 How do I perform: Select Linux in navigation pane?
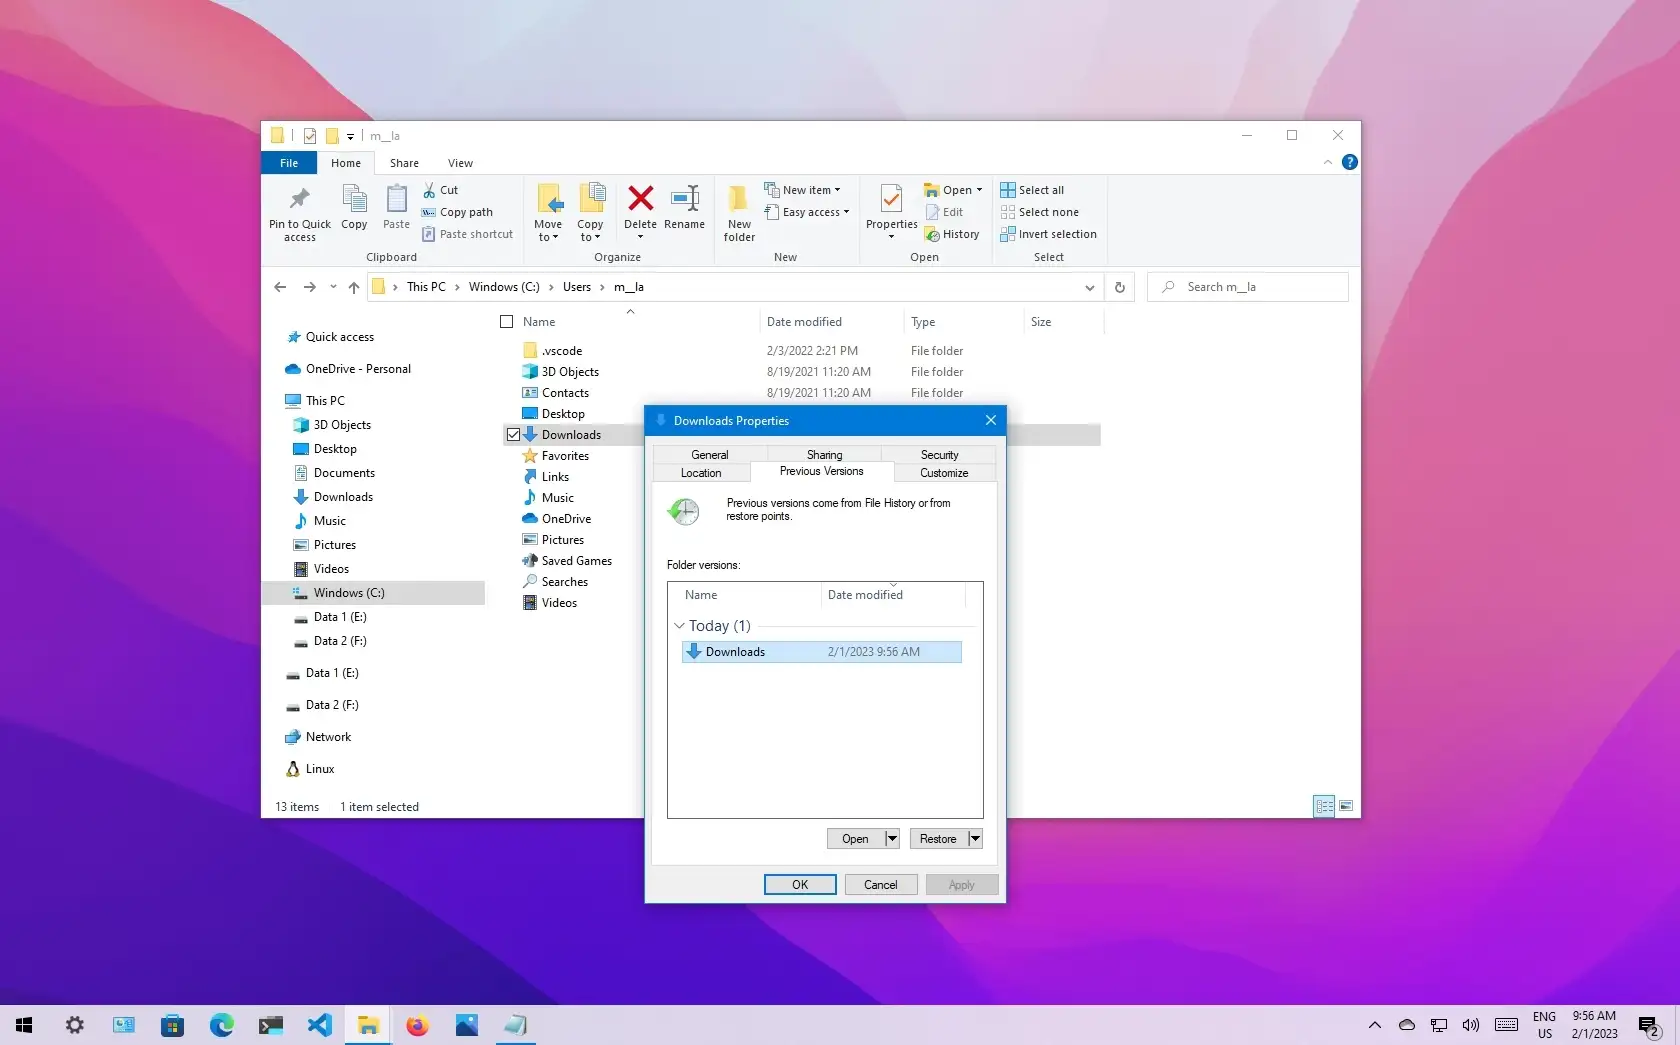tap(320, 769)
